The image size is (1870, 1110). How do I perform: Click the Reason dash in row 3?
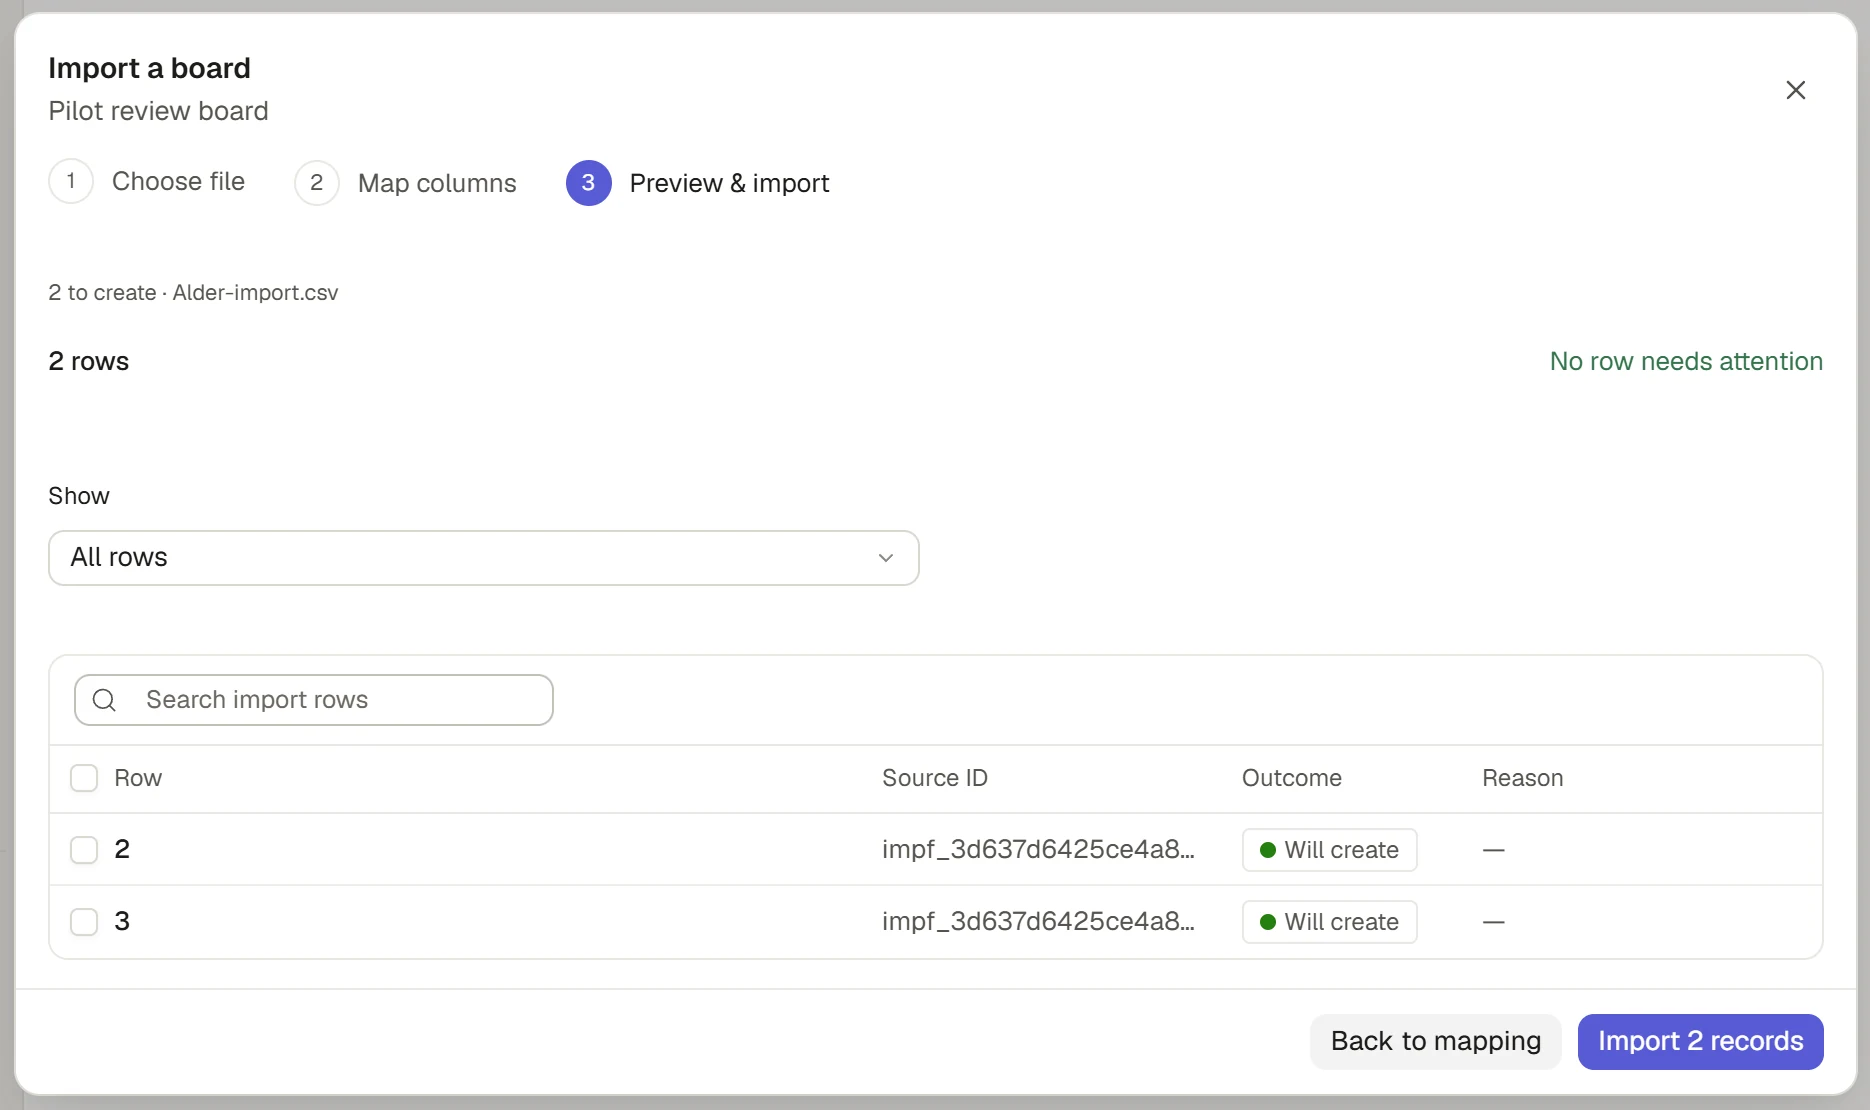click(x=1493, y=922)
